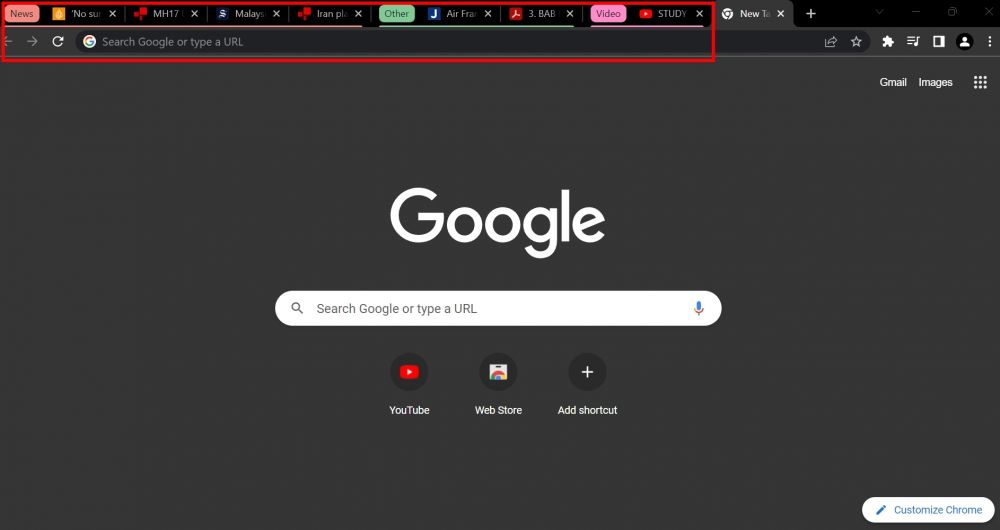Go forward to the next page
Image resolution: width=1000 pixels, height=530 pixels.
pos(32,41)
